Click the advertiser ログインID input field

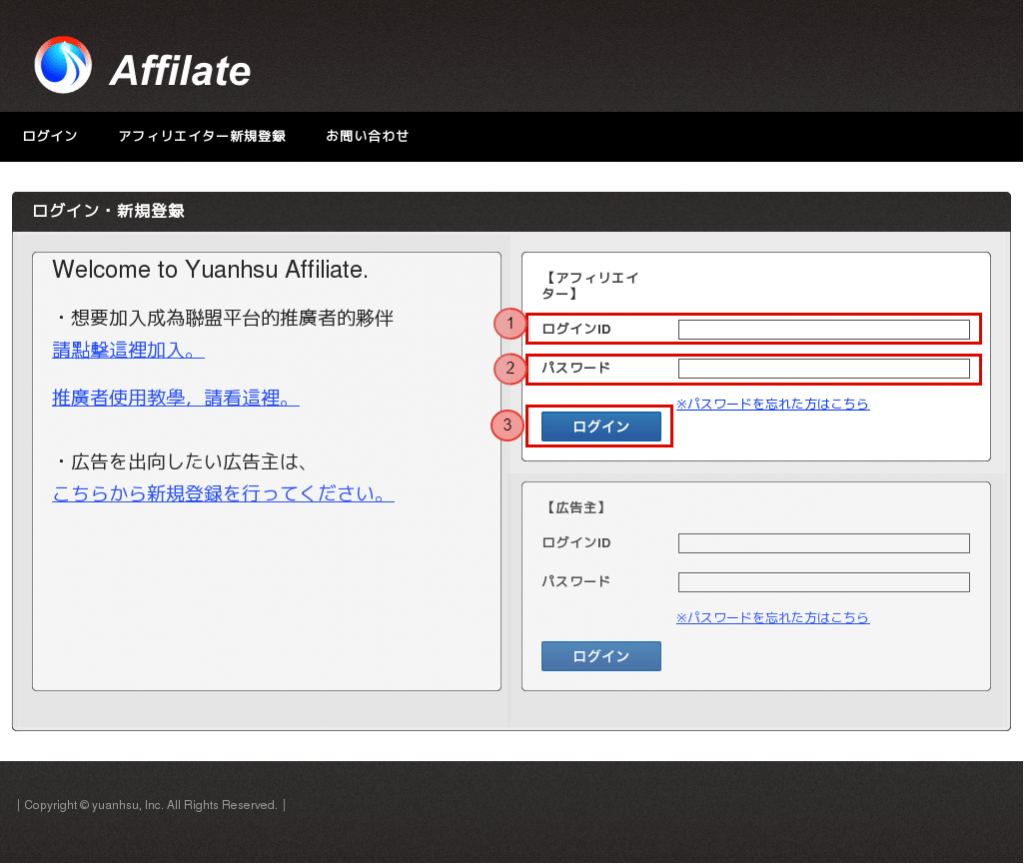click(823, 543)
